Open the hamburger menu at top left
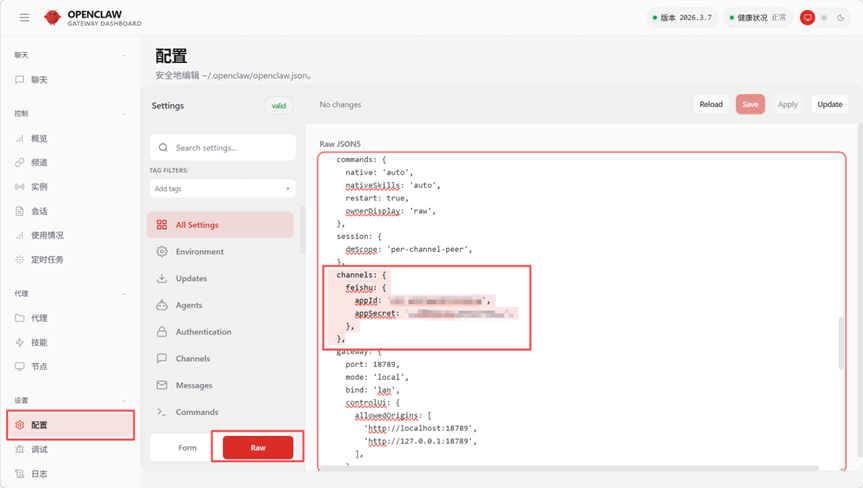863x488 pixels. pos(24,18)
